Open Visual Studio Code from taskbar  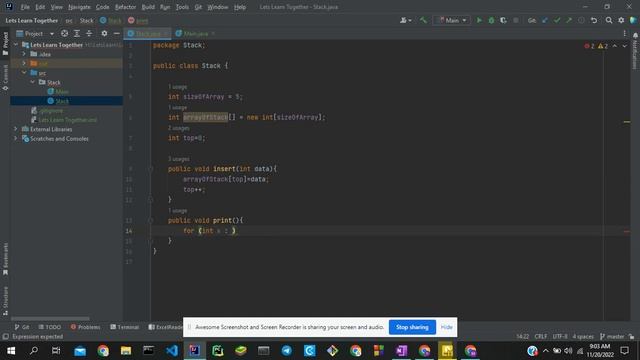coord(172,351)
